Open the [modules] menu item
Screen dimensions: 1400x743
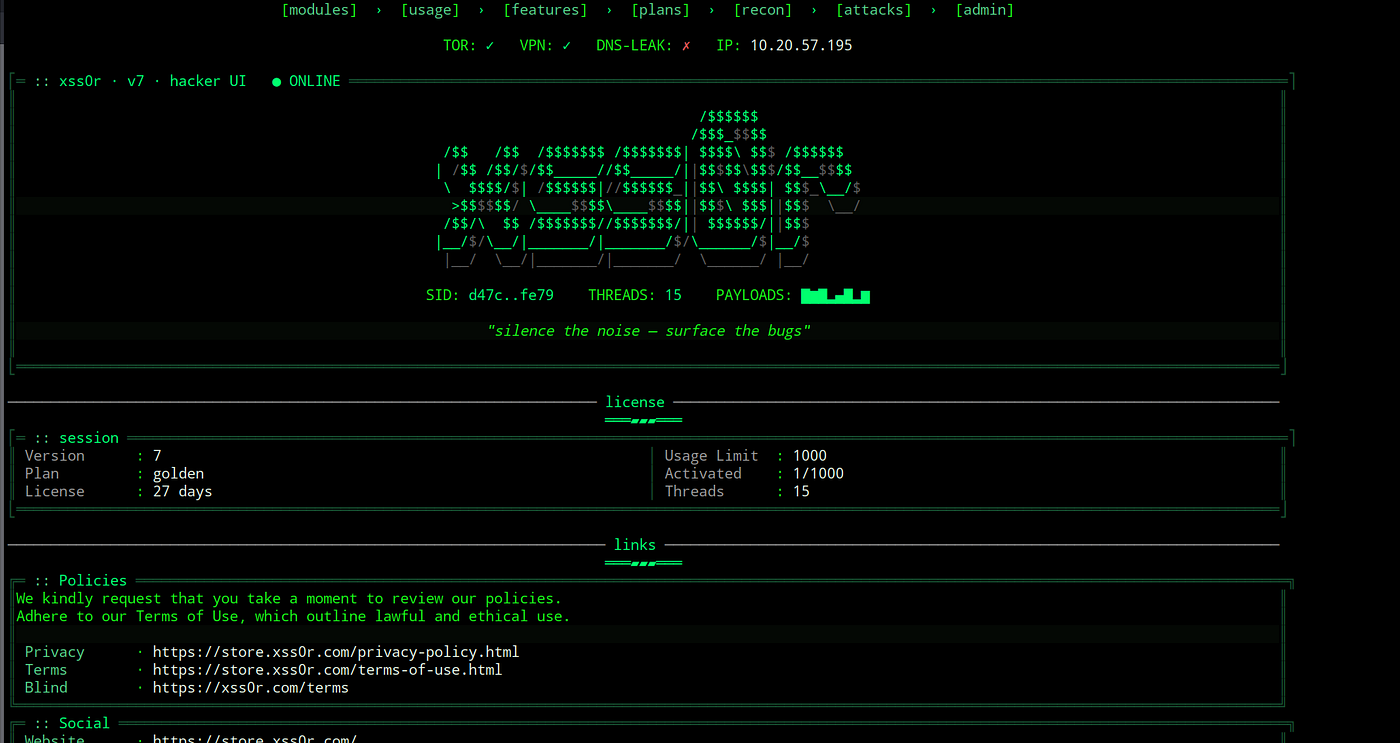[319, 10]
